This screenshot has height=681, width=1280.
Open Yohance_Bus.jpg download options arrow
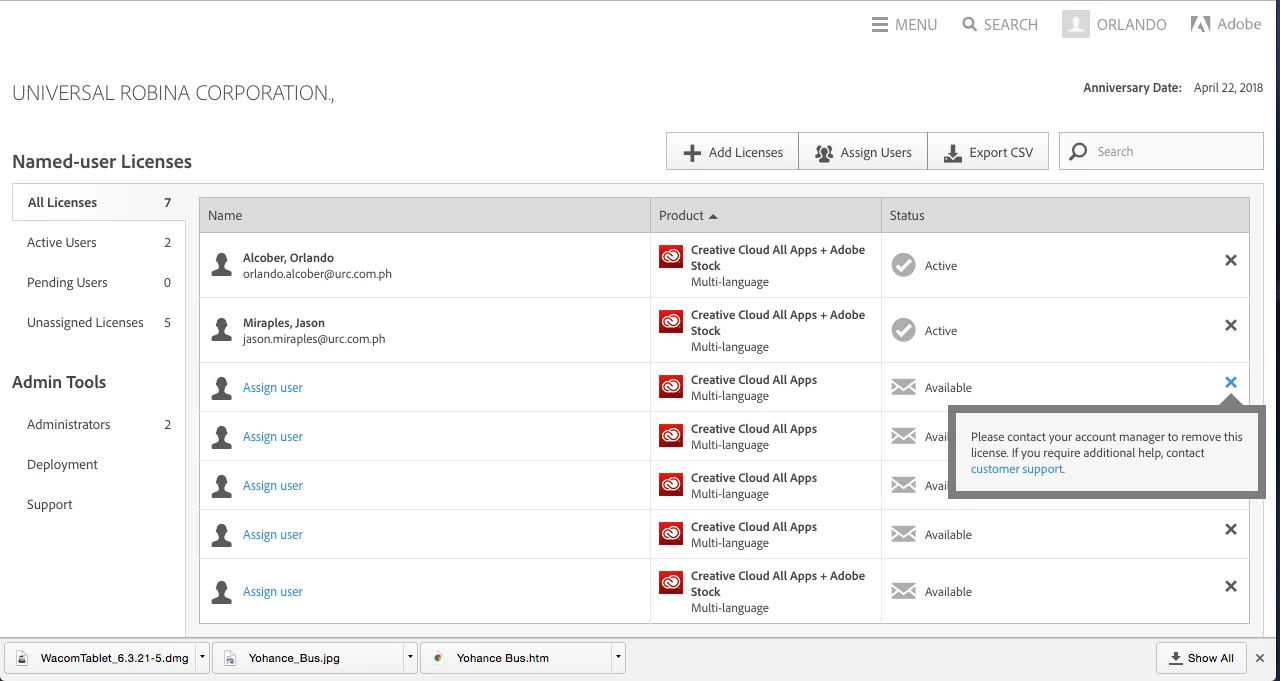point(410,658)
